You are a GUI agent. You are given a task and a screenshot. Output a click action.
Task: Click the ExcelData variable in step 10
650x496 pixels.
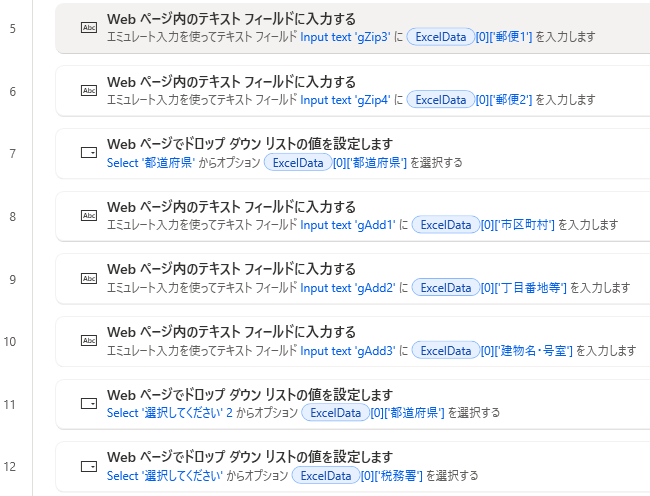[x=445, y=350]
